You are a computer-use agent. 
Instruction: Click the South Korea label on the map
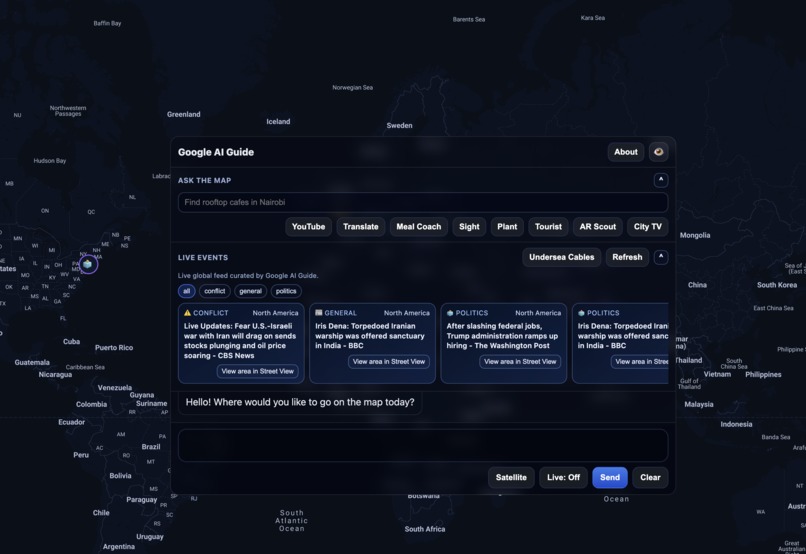tap(777, 285)
